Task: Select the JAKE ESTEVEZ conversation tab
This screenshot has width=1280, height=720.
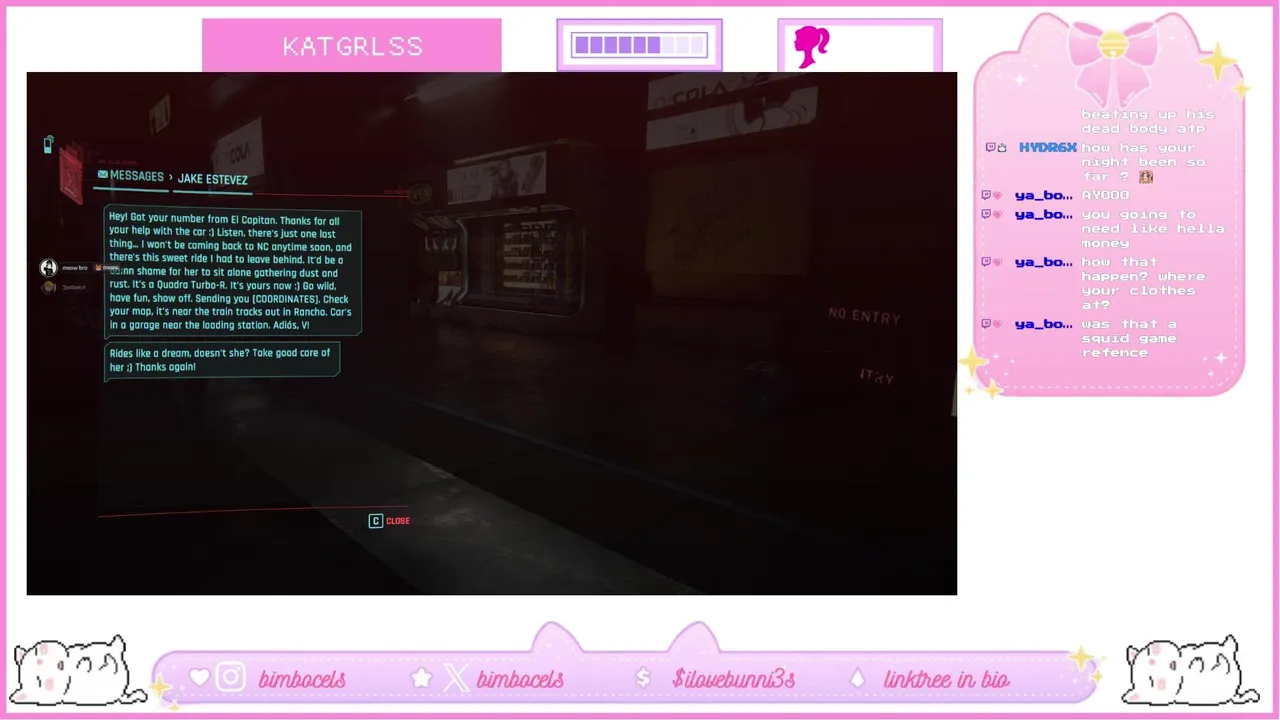Action: tap(212, 179)
